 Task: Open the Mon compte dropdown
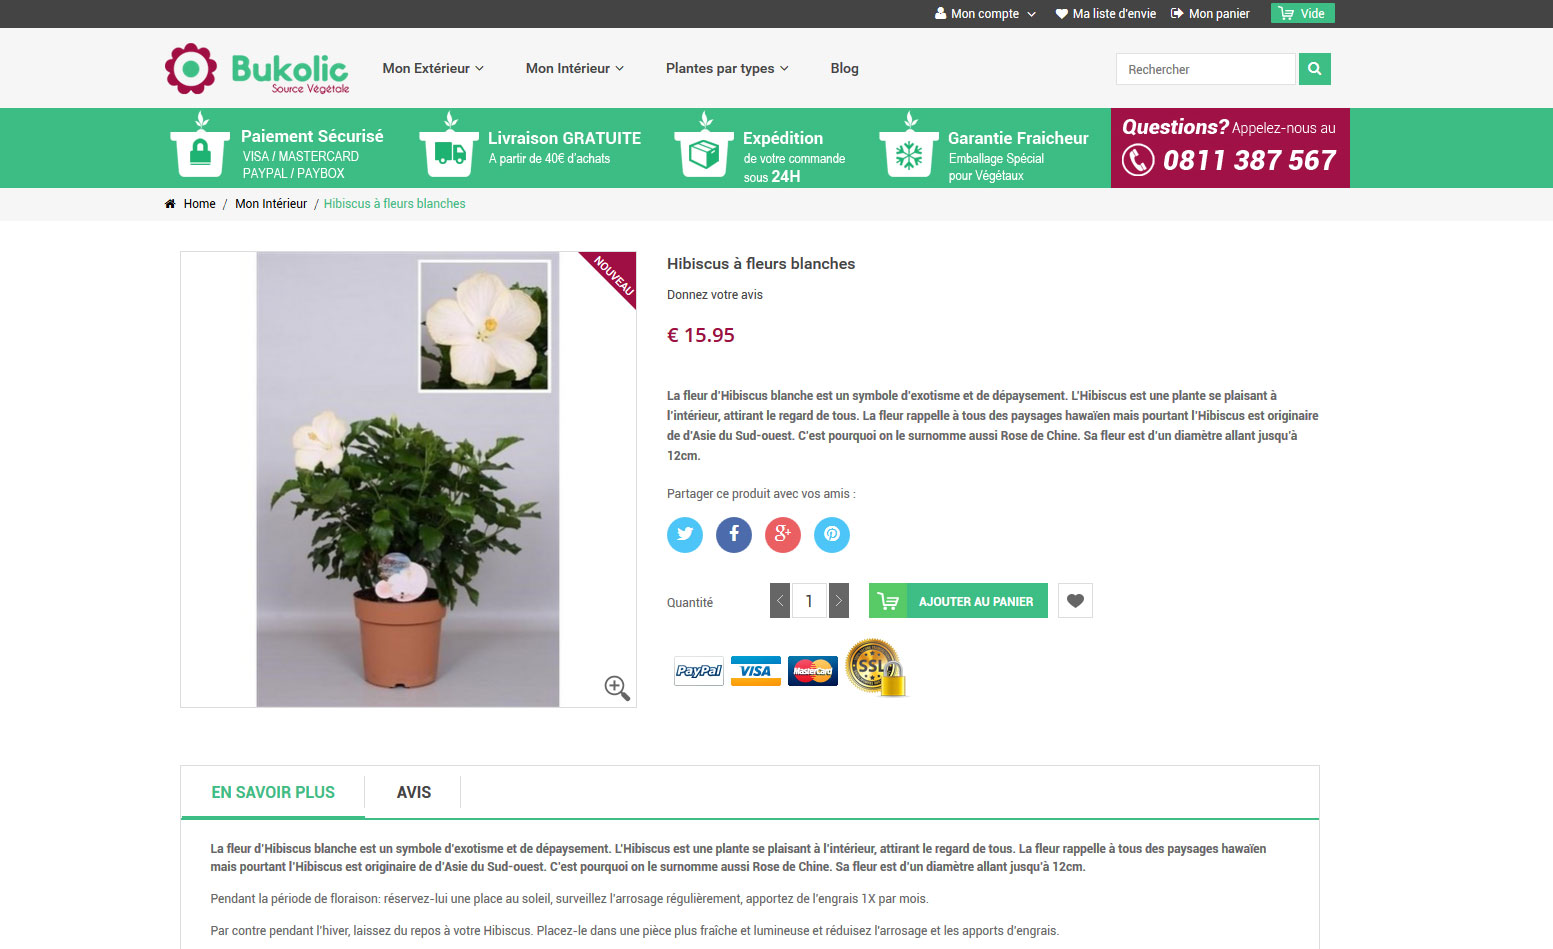[x=985, y=13]
